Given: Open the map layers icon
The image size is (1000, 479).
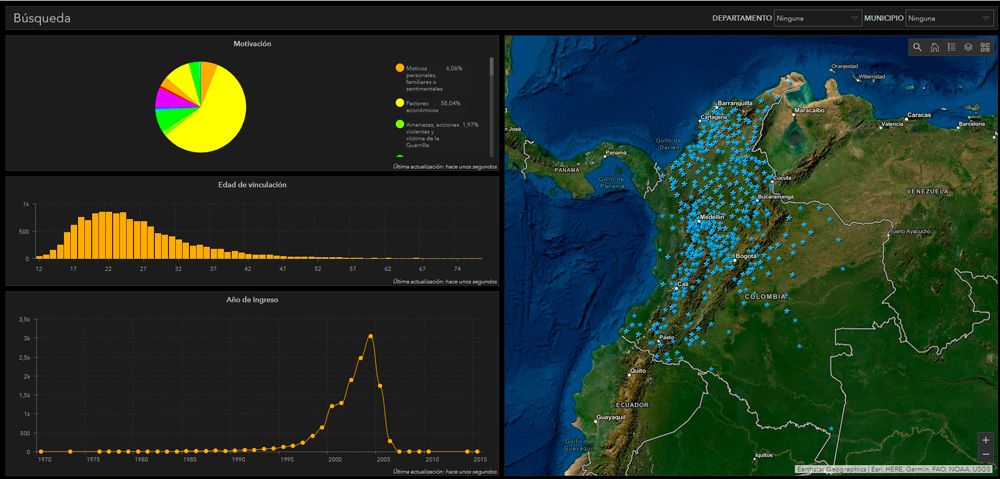Looking at the screenshot, I should click(x=968, y=47).
